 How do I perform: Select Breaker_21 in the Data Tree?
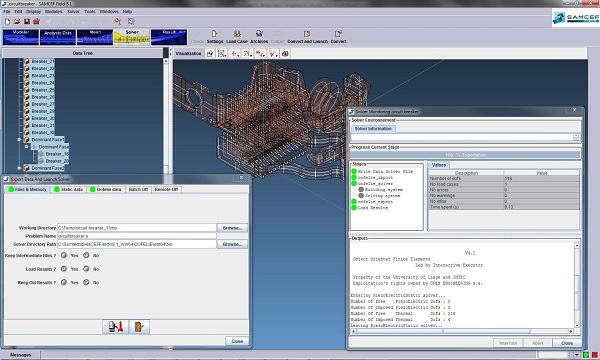43,61
